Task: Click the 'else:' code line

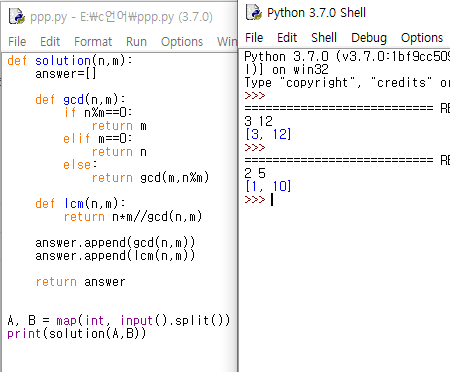Action: 80,165
